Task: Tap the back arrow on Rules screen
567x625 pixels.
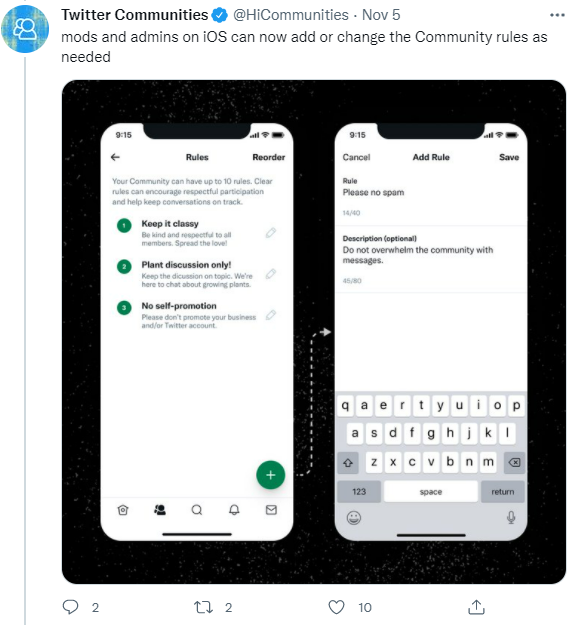Action: tap(115, 157)
